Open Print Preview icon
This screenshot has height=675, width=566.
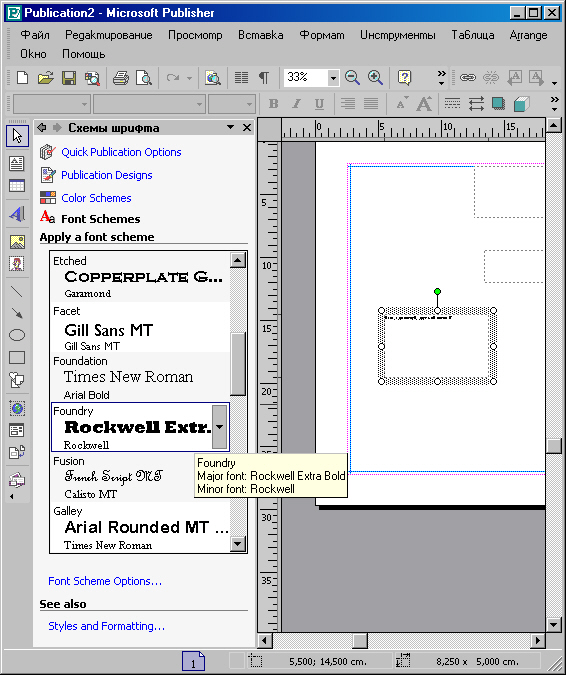pyautogui.click(x=144, y=78)
